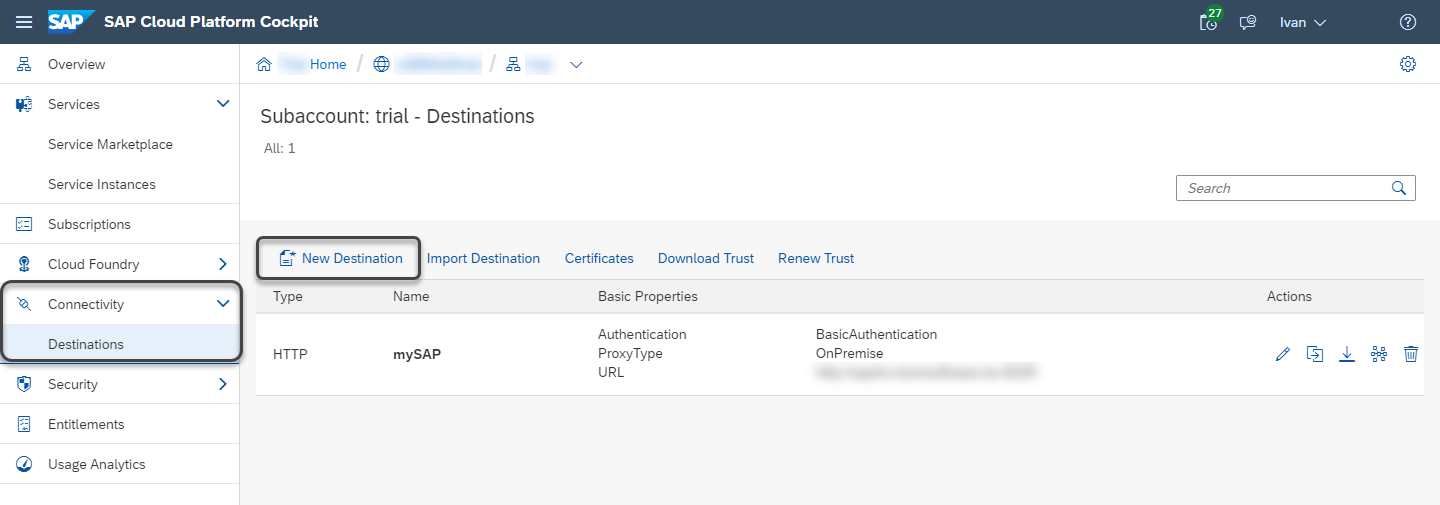Click the SAP logo
The image size is (1440, 505).
pos(71,21)
